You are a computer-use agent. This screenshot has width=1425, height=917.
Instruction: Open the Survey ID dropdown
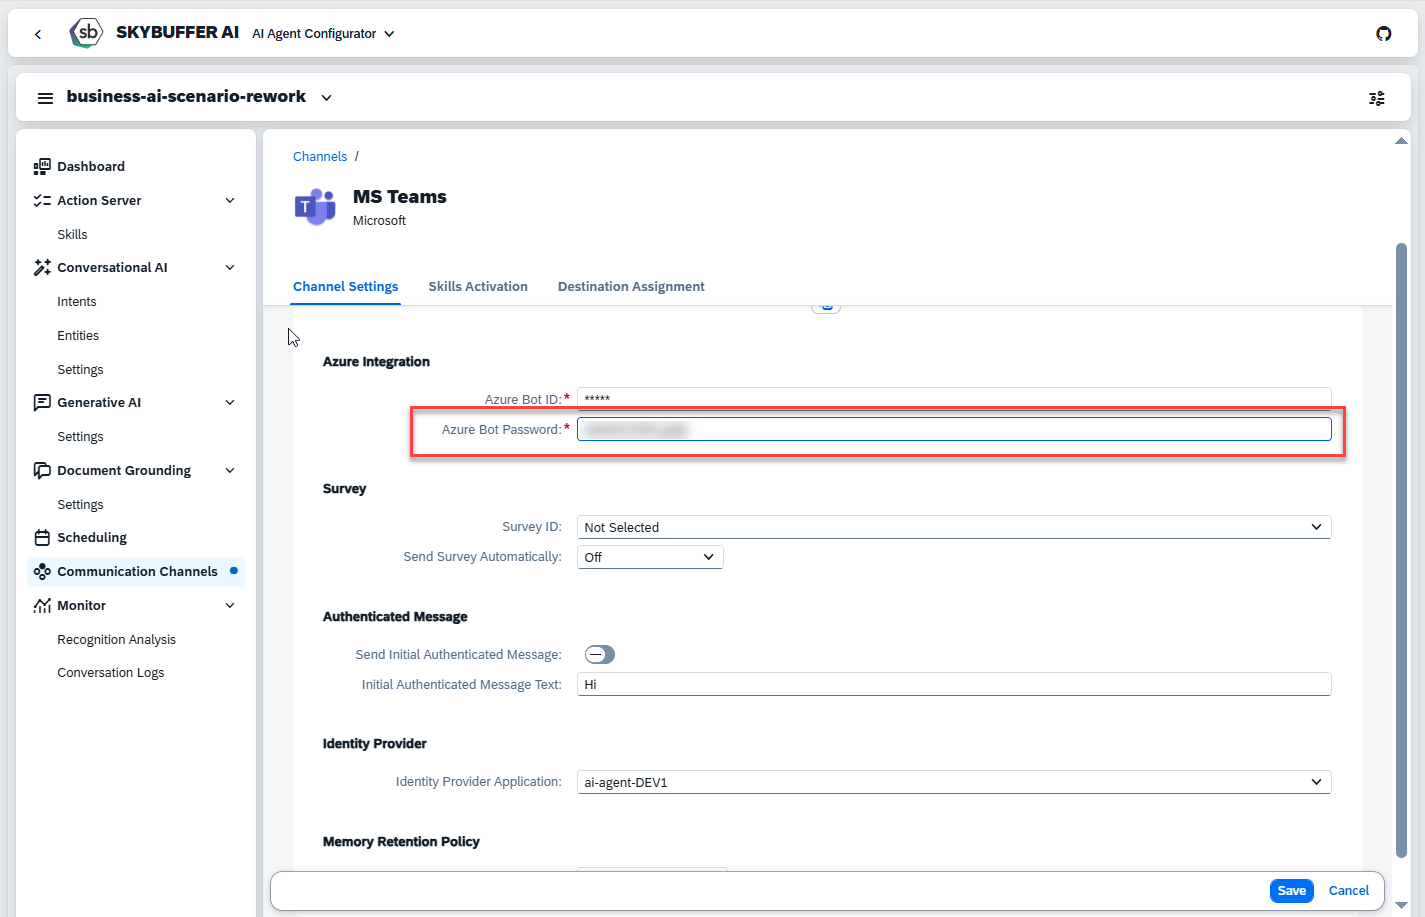tap(954, 527)
